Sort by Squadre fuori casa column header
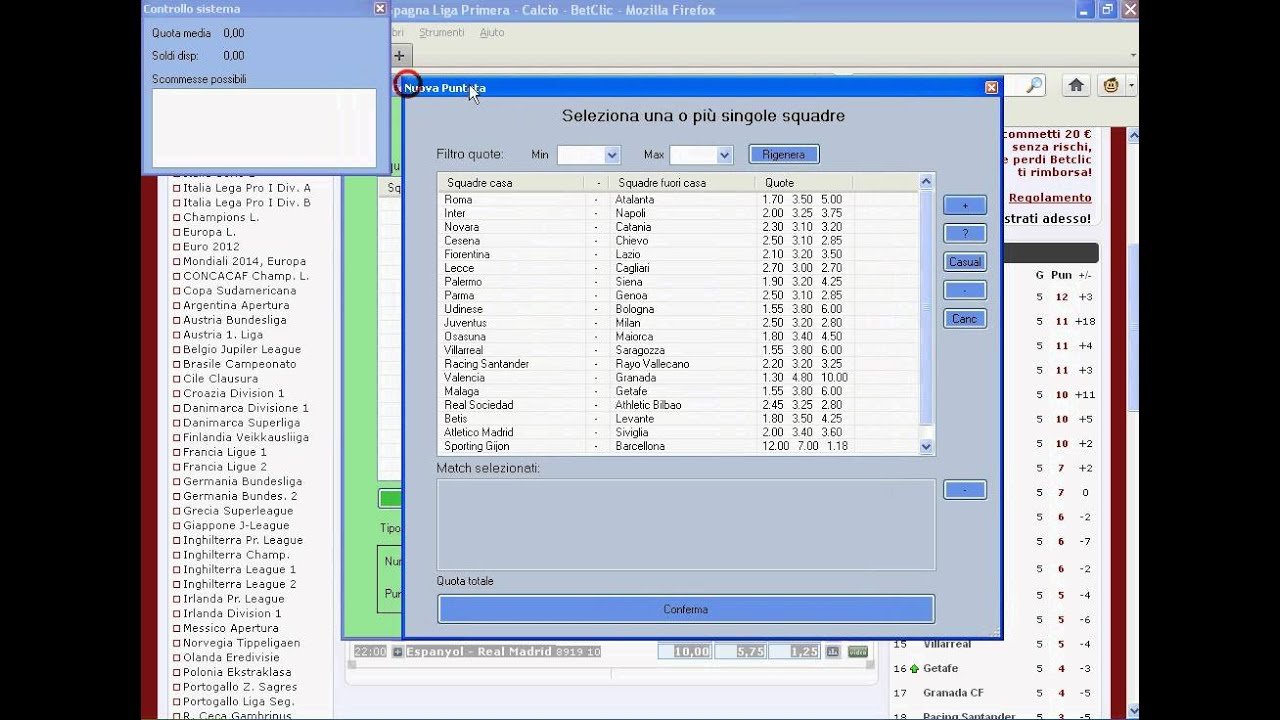The width and height of the screenshot is (1280, 720). point(683,182)
